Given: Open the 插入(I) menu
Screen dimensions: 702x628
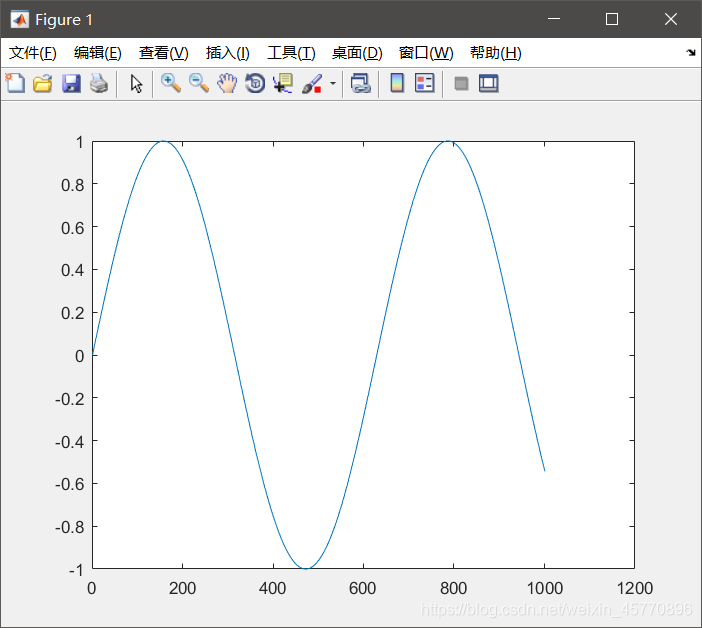Looking at the screenshot, I should (x=227, y=53).
